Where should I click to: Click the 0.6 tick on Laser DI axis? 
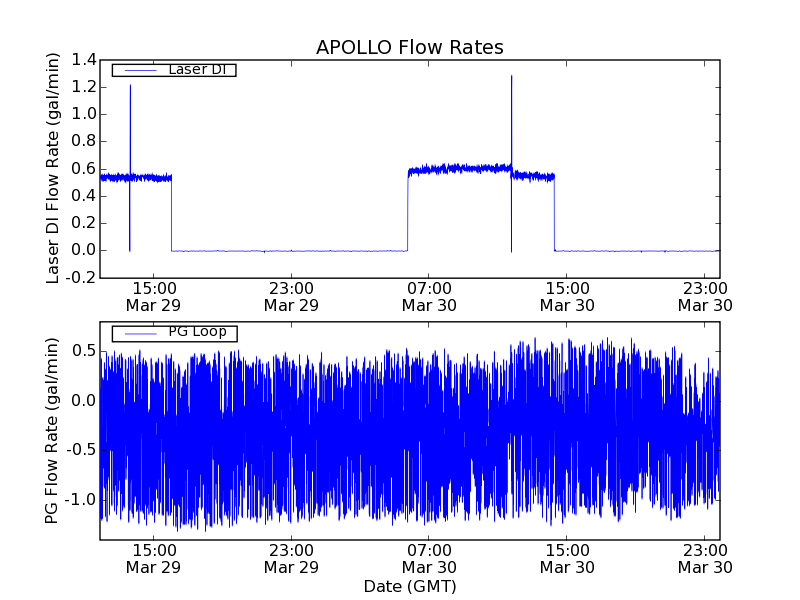tap(84, 169)
